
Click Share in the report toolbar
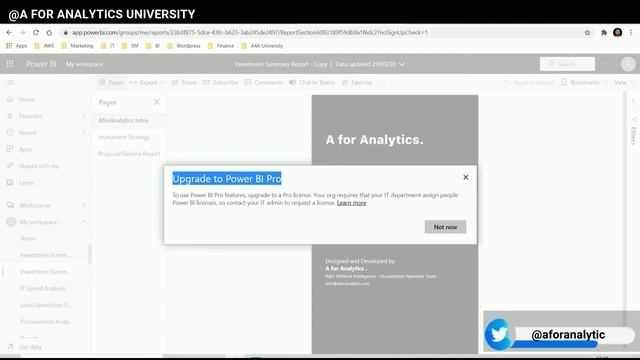pyautogui.click(x=184, y=82)
